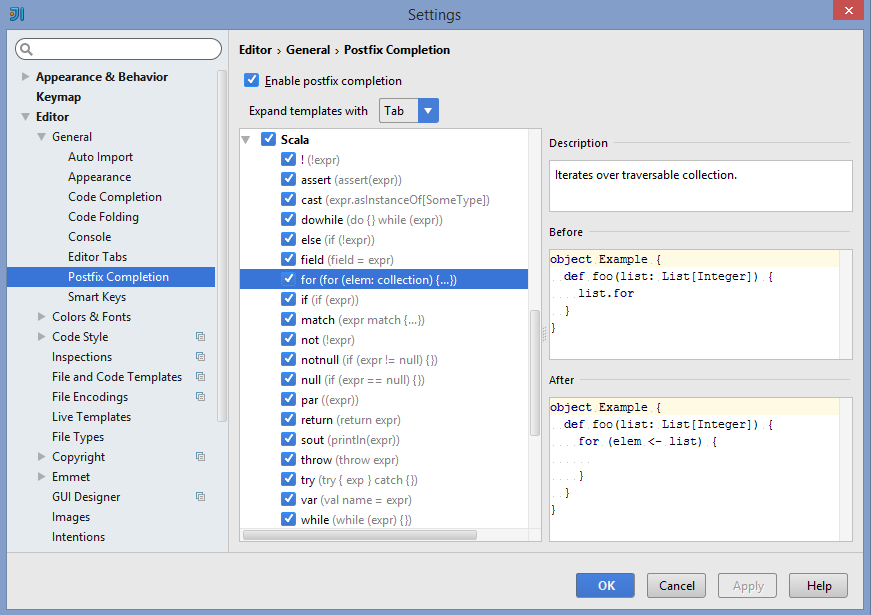Select the Smart Keys settings page
The height and width of the screenshot is (615, 871).
97,297
